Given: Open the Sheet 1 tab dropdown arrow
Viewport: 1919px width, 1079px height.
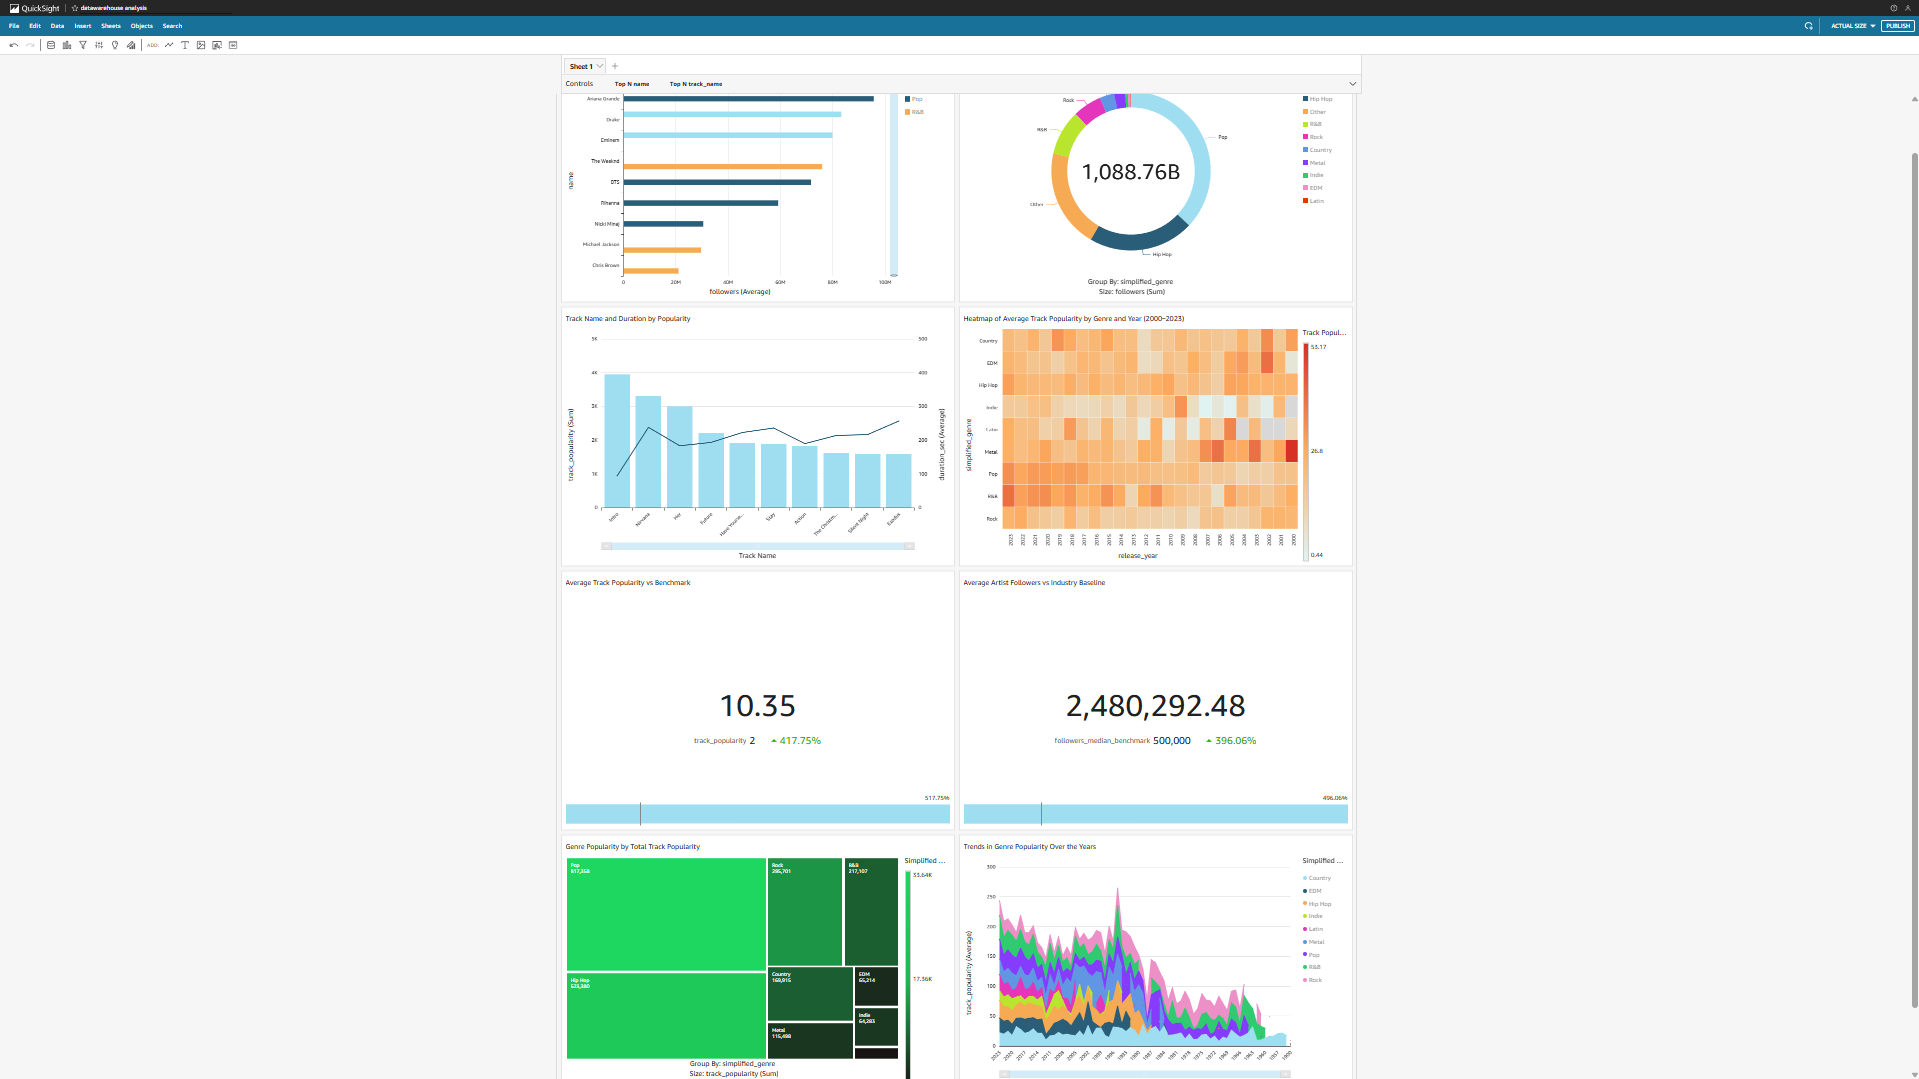Looking at the screenshot, I should pyautogui.click(x=600, y=66).
